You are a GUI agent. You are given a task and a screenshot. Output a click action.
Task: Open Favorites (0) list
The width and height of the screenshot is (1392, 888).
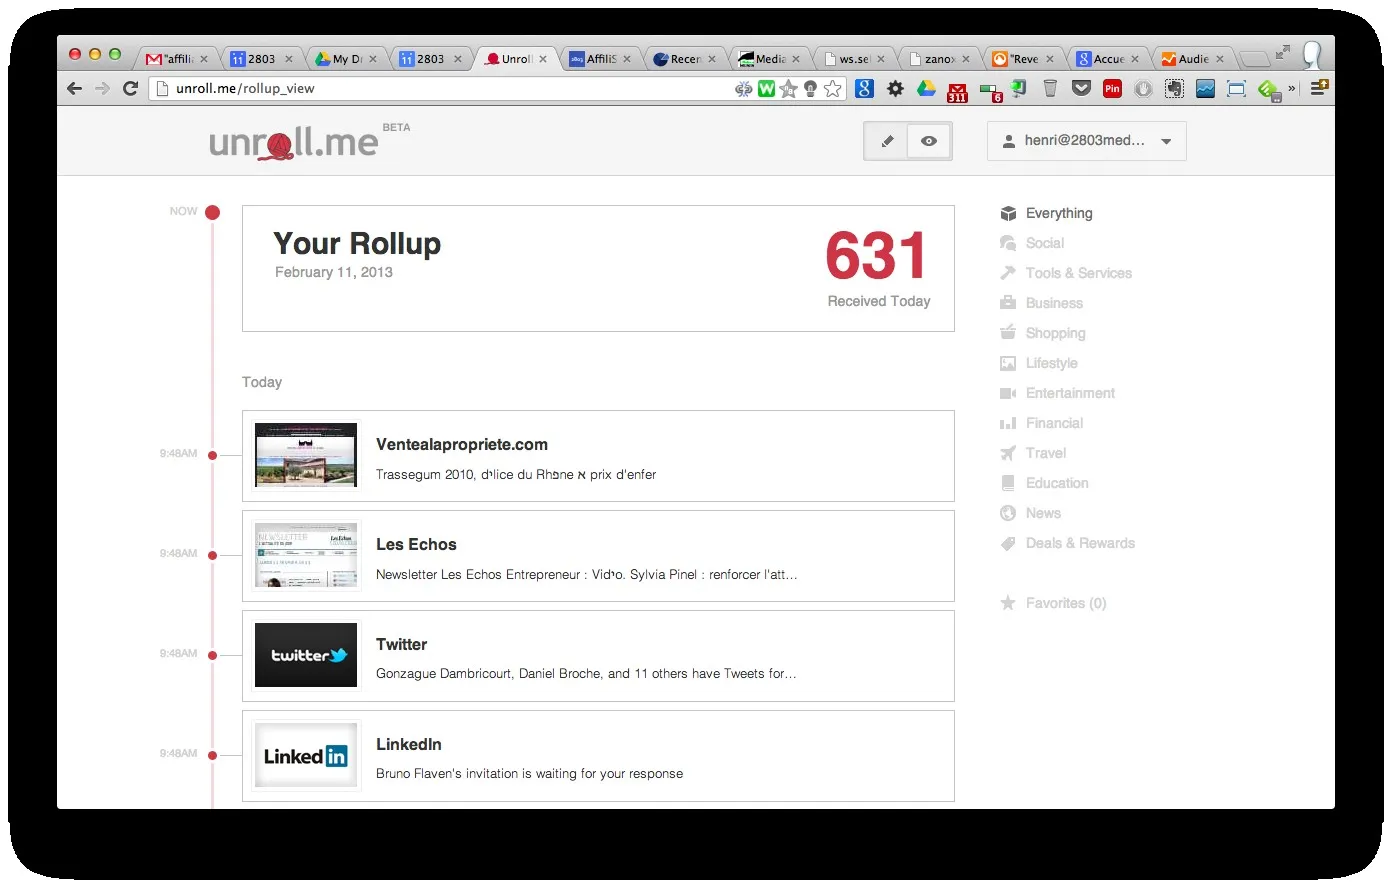point(1053,603)
